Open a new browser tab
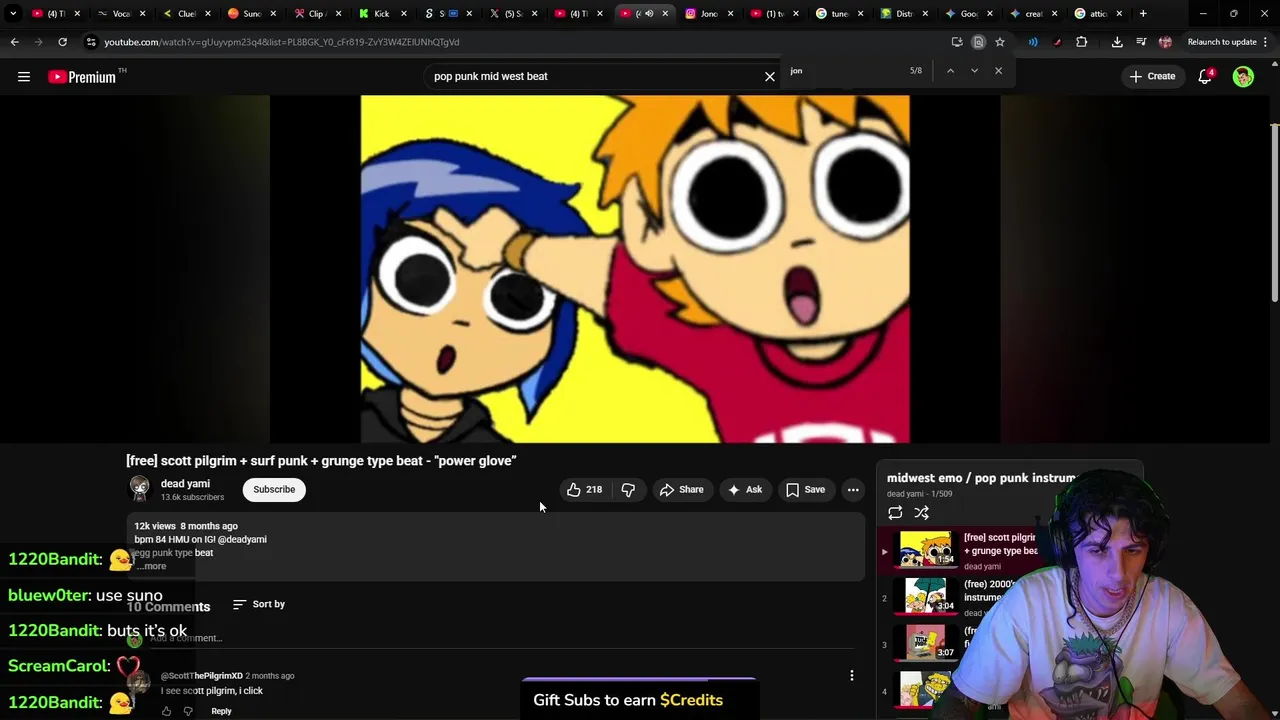The height and width of the screenshot is (720, 1280). tap(1143, 14)
